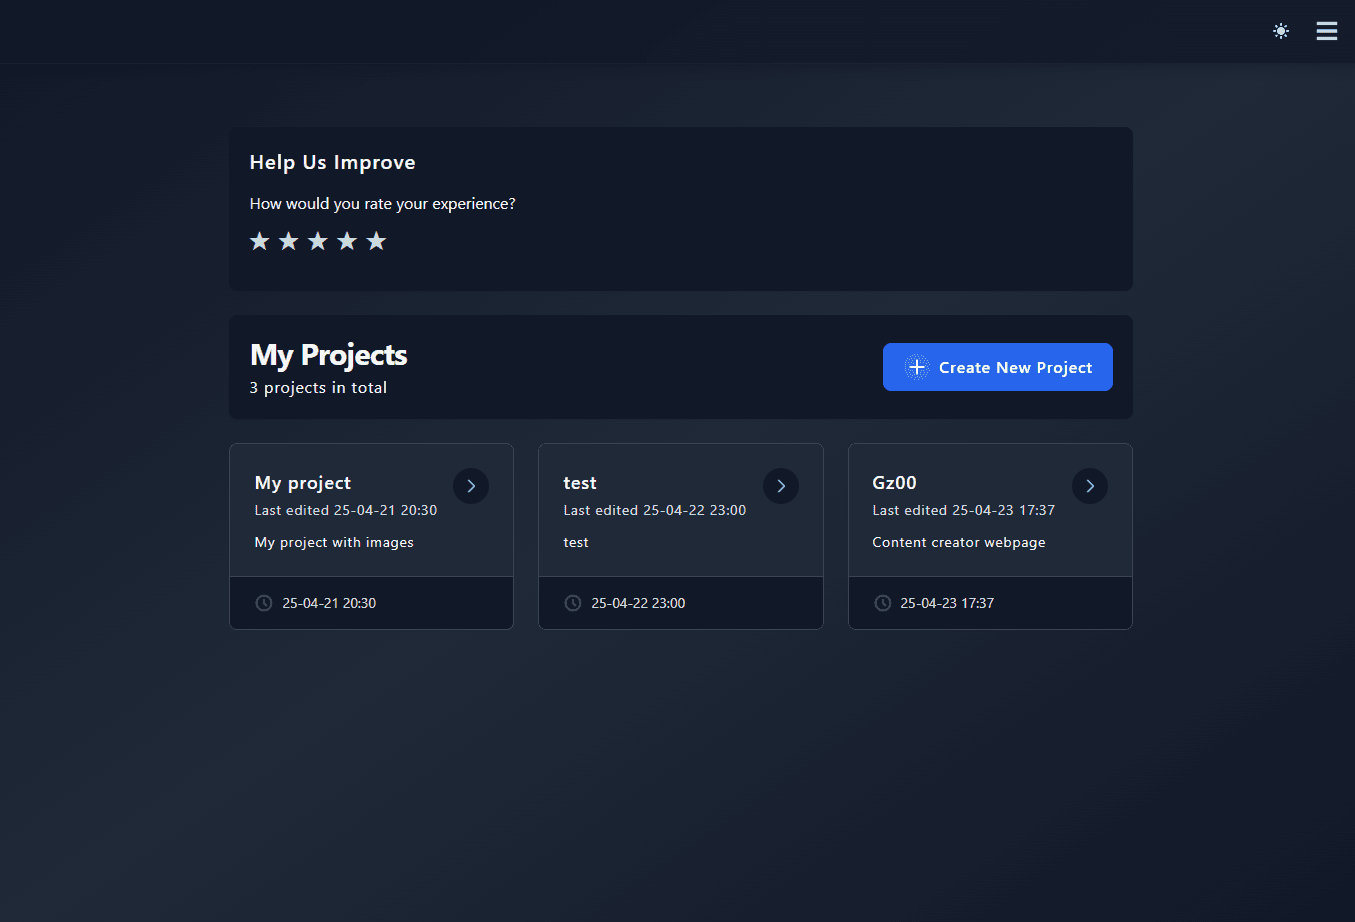Screen dimensions: 1355x922
Task: Rate your experience four stars
Action: (x=347, y=240)
